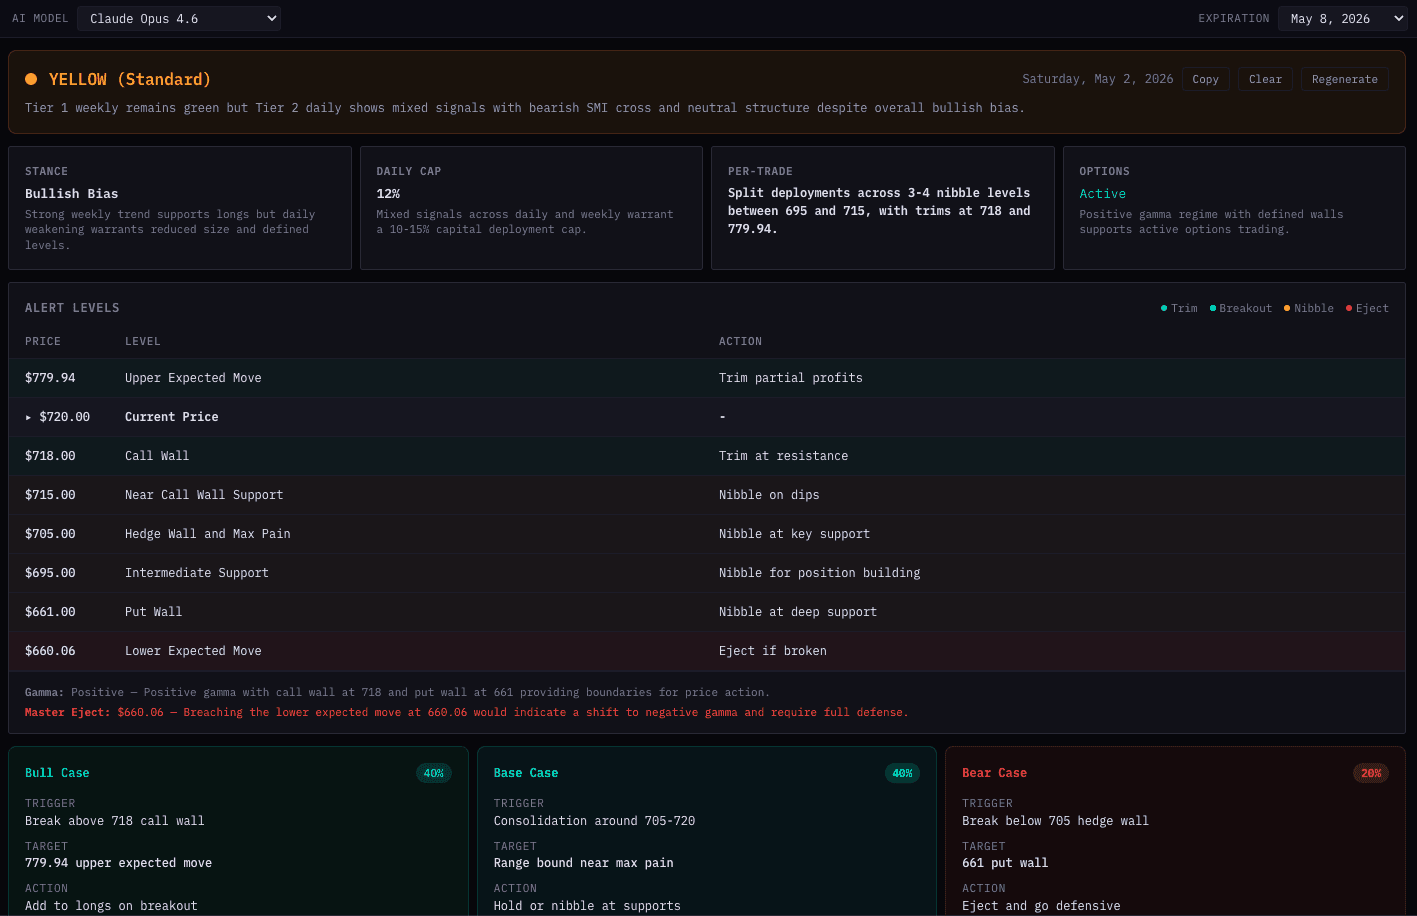The height and width of the screenshot is (916, 1417).
Task: Click the 12% daily cap value
Action: click(388, 194)
